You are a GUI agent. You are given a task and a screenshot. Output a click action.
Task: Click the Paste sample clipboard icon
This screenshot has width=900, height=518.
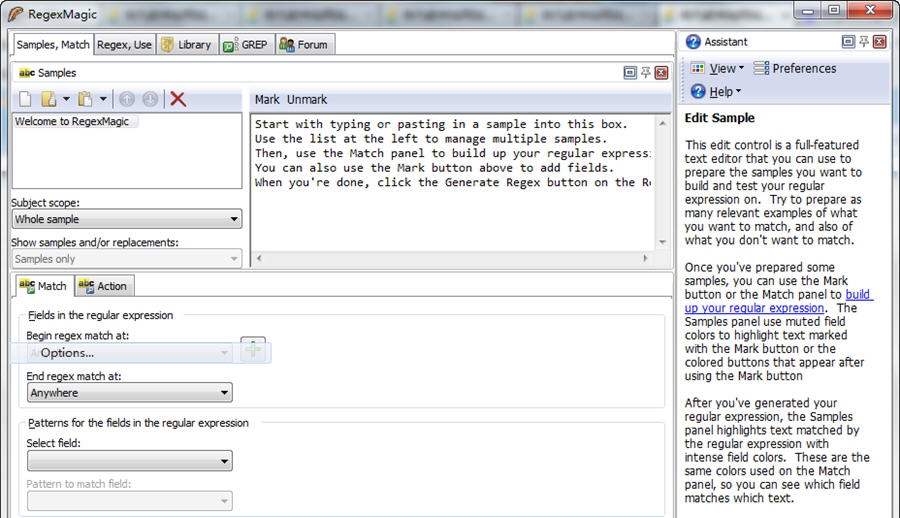point(85,99)
